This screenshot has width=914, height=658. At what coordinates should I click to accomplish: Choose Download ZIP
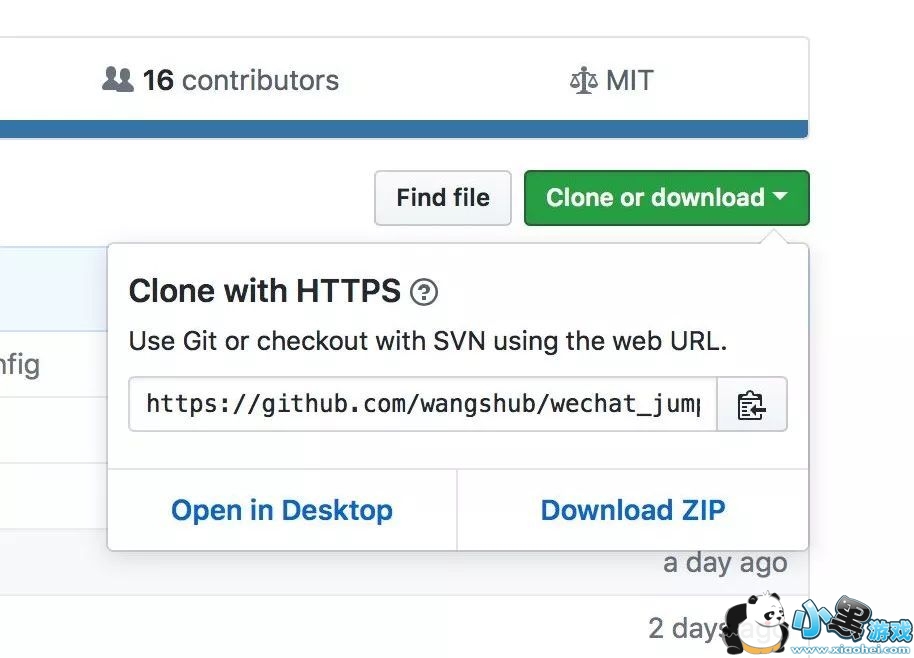[633, 510]
